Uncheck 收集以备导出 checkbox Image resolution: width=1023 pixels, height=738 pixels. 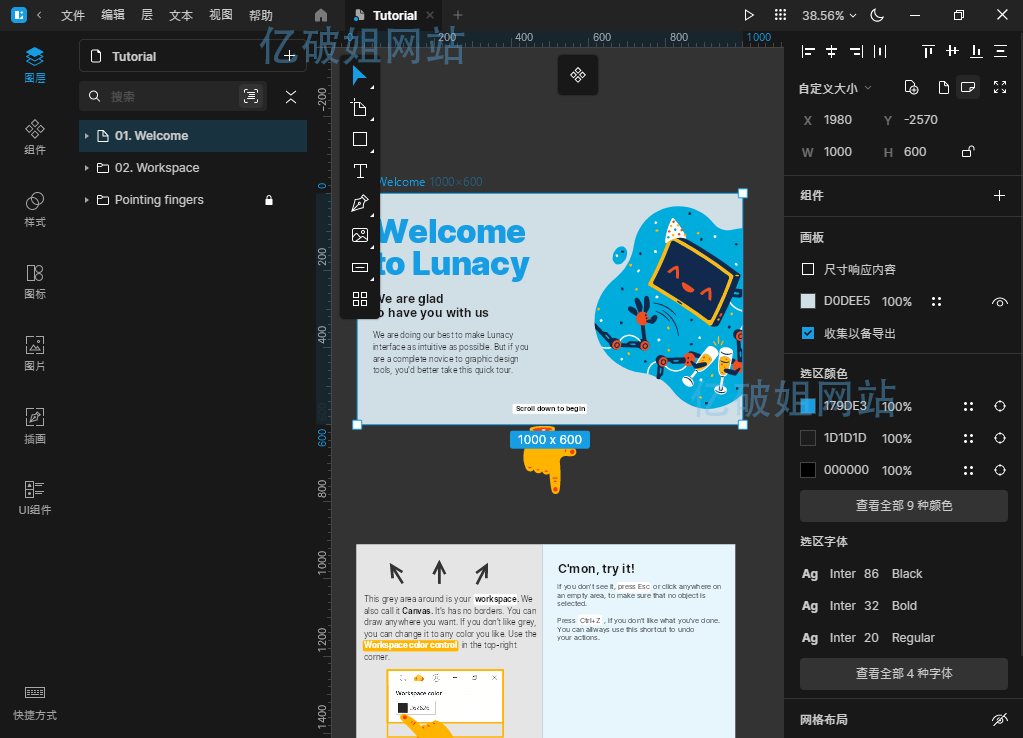[x=808, y=333]
